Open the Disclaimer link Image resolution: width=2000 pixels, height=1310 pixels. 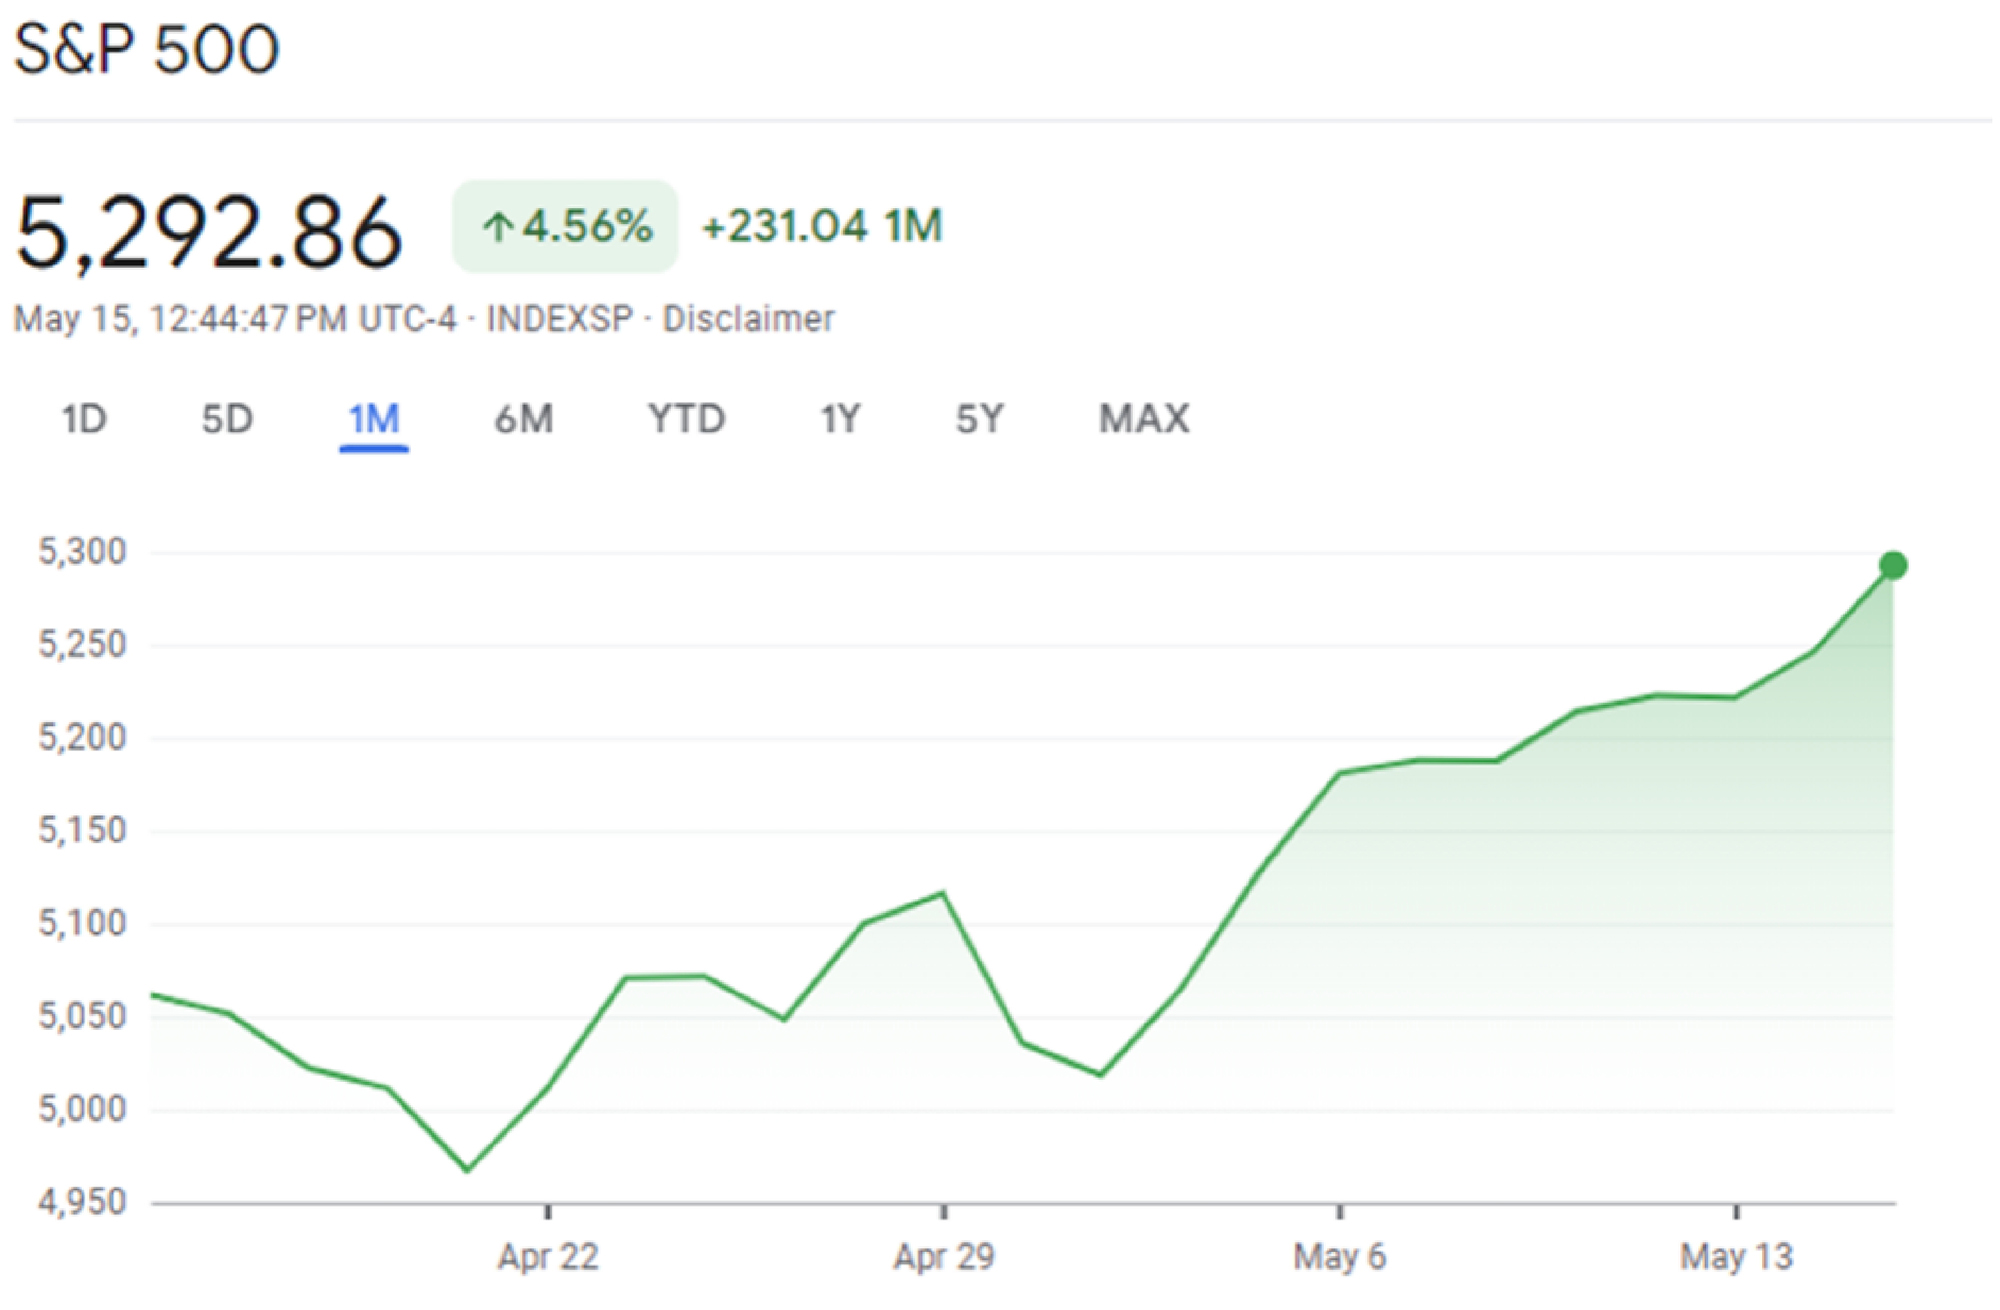(x=748, y=319)
